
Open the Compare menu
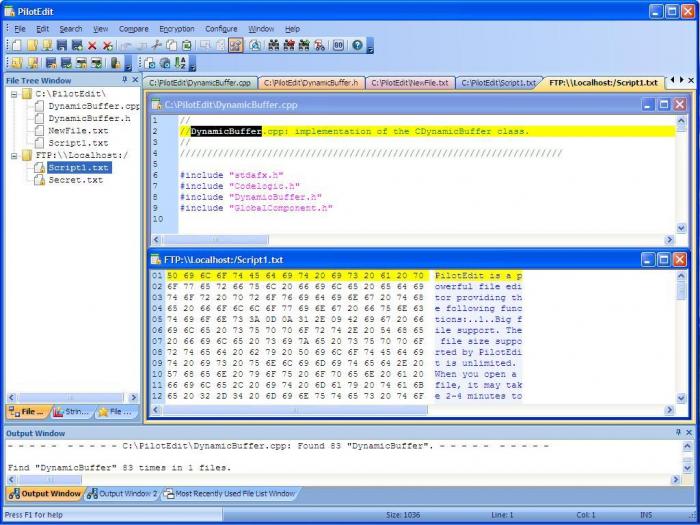(x=133, y=29)
